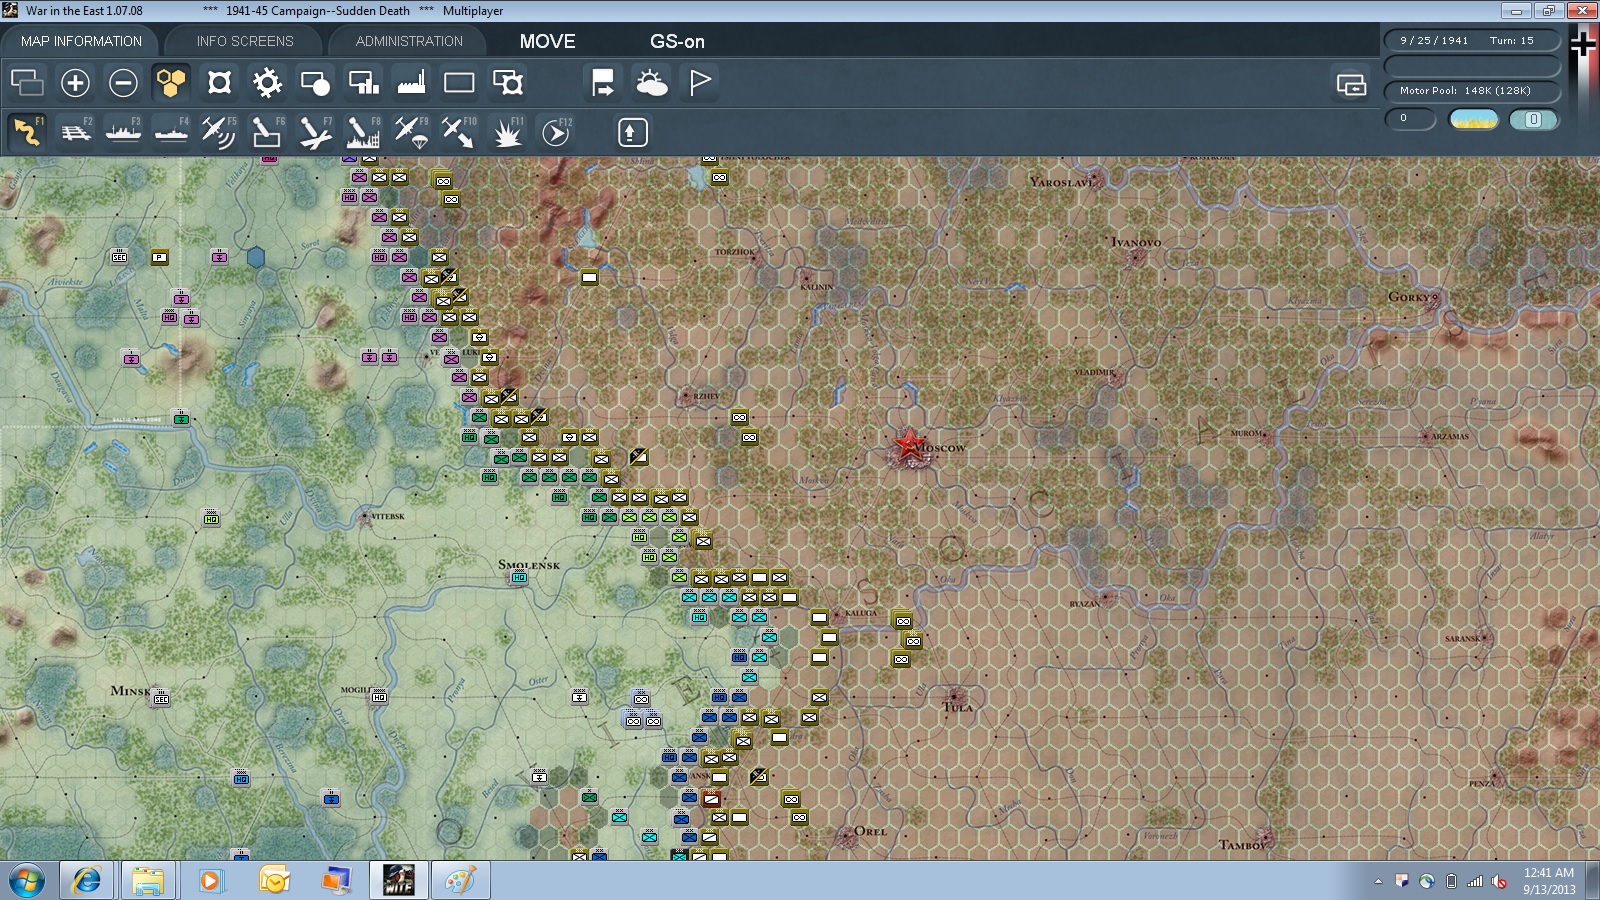Select Bomb City mode F8 icon
Screen dimensions: 1600x900
(x=363, y=132)
